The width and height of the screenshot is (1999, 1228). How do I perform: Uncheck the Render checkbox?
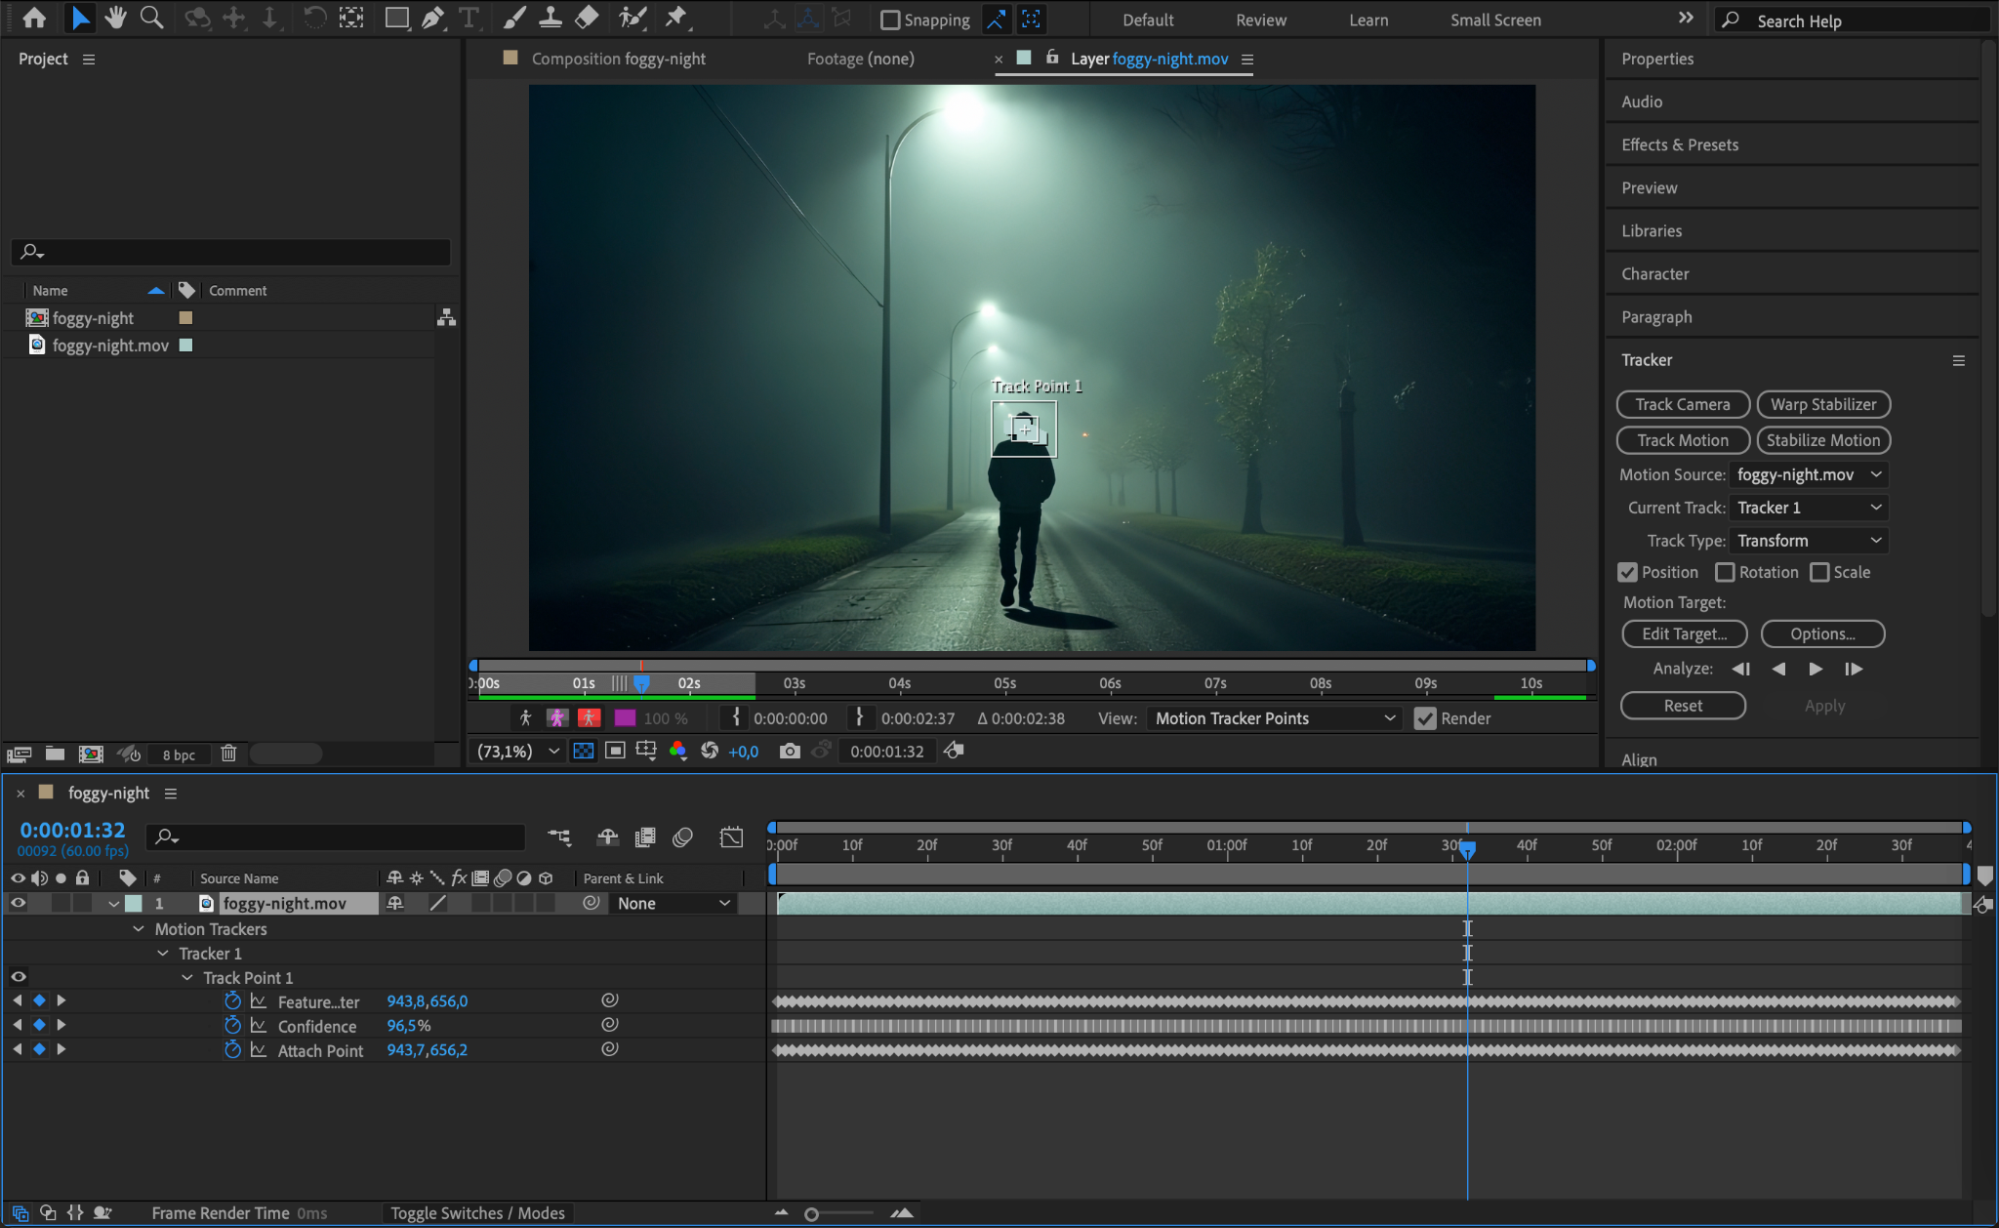click(1425, 718)
